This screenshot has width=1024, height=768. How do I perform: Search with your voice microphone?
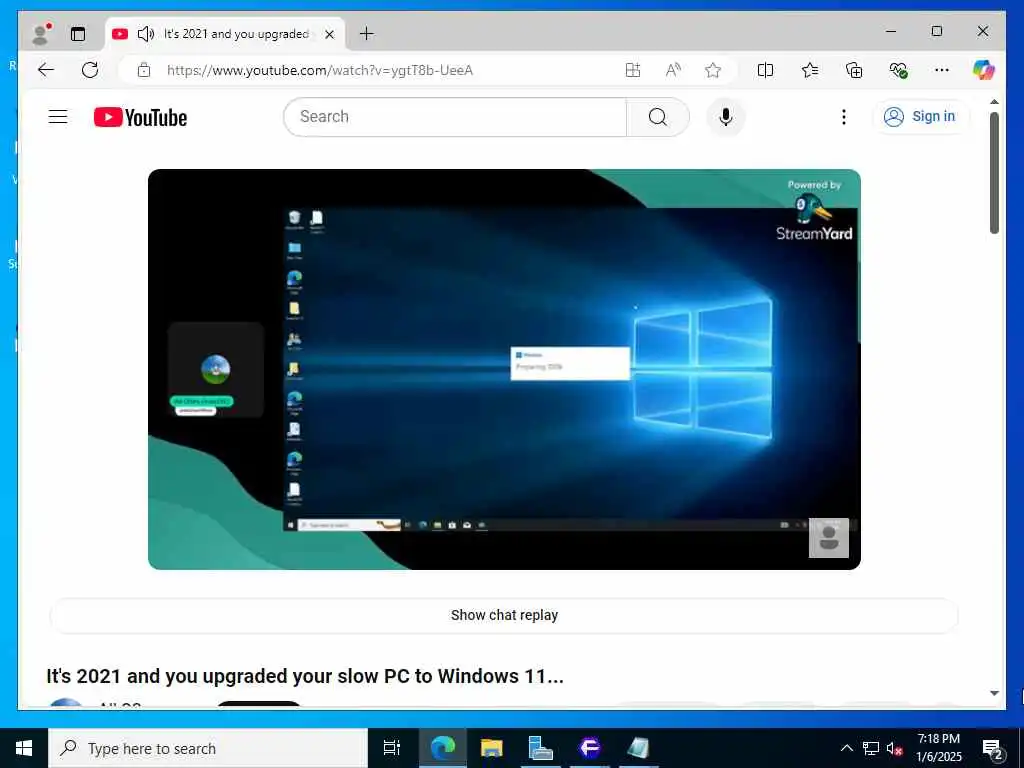[726, 117]
